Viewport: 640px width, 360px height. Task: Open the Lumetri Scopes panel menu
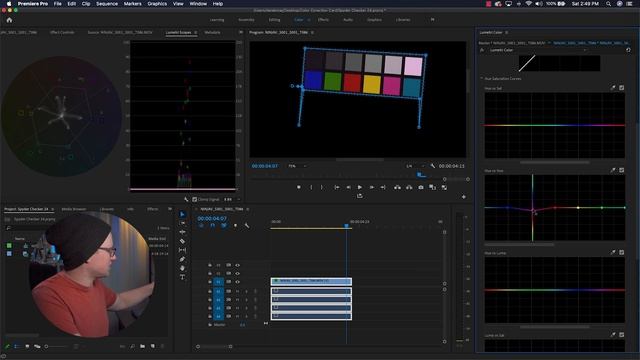196,32
